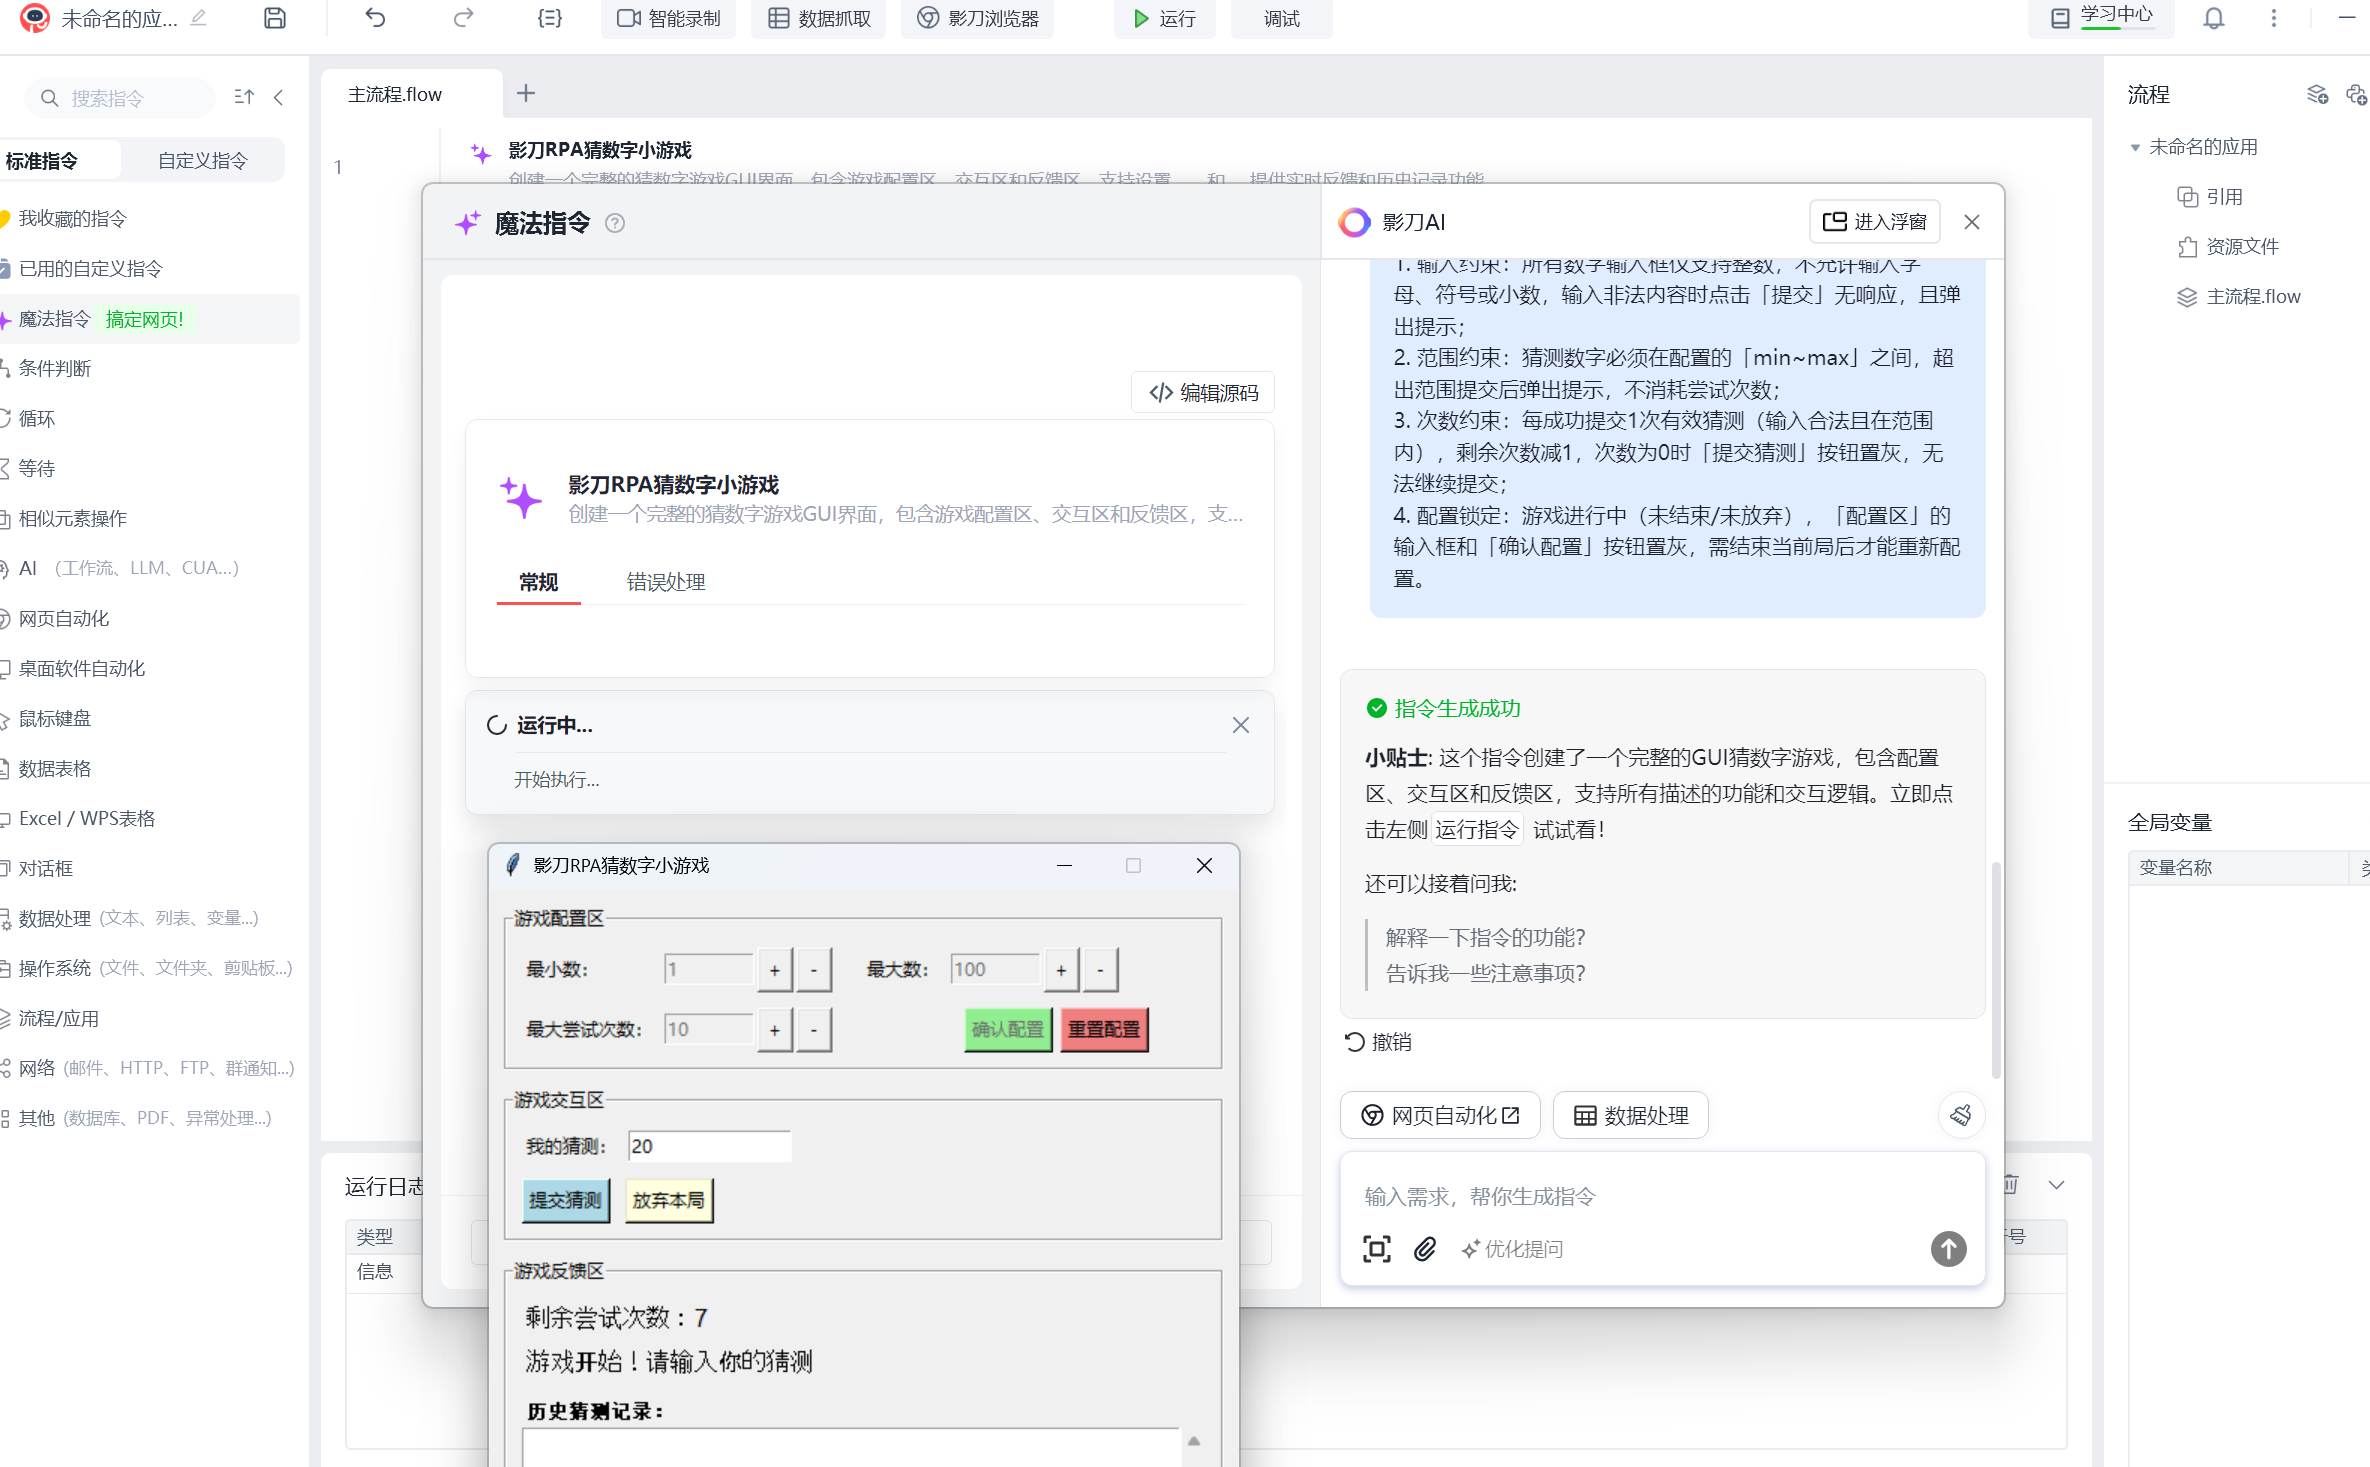Expand the run log panel chevron
This screenshot has height=1467, width=2370.
2056,1185
